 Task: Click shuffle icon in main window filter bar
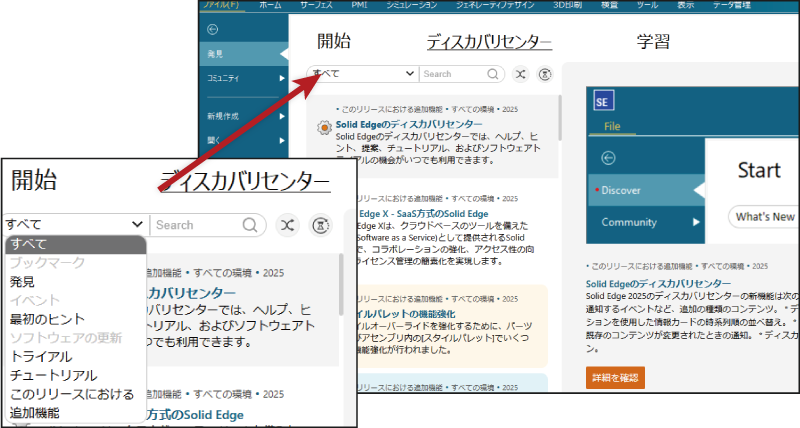520,74
